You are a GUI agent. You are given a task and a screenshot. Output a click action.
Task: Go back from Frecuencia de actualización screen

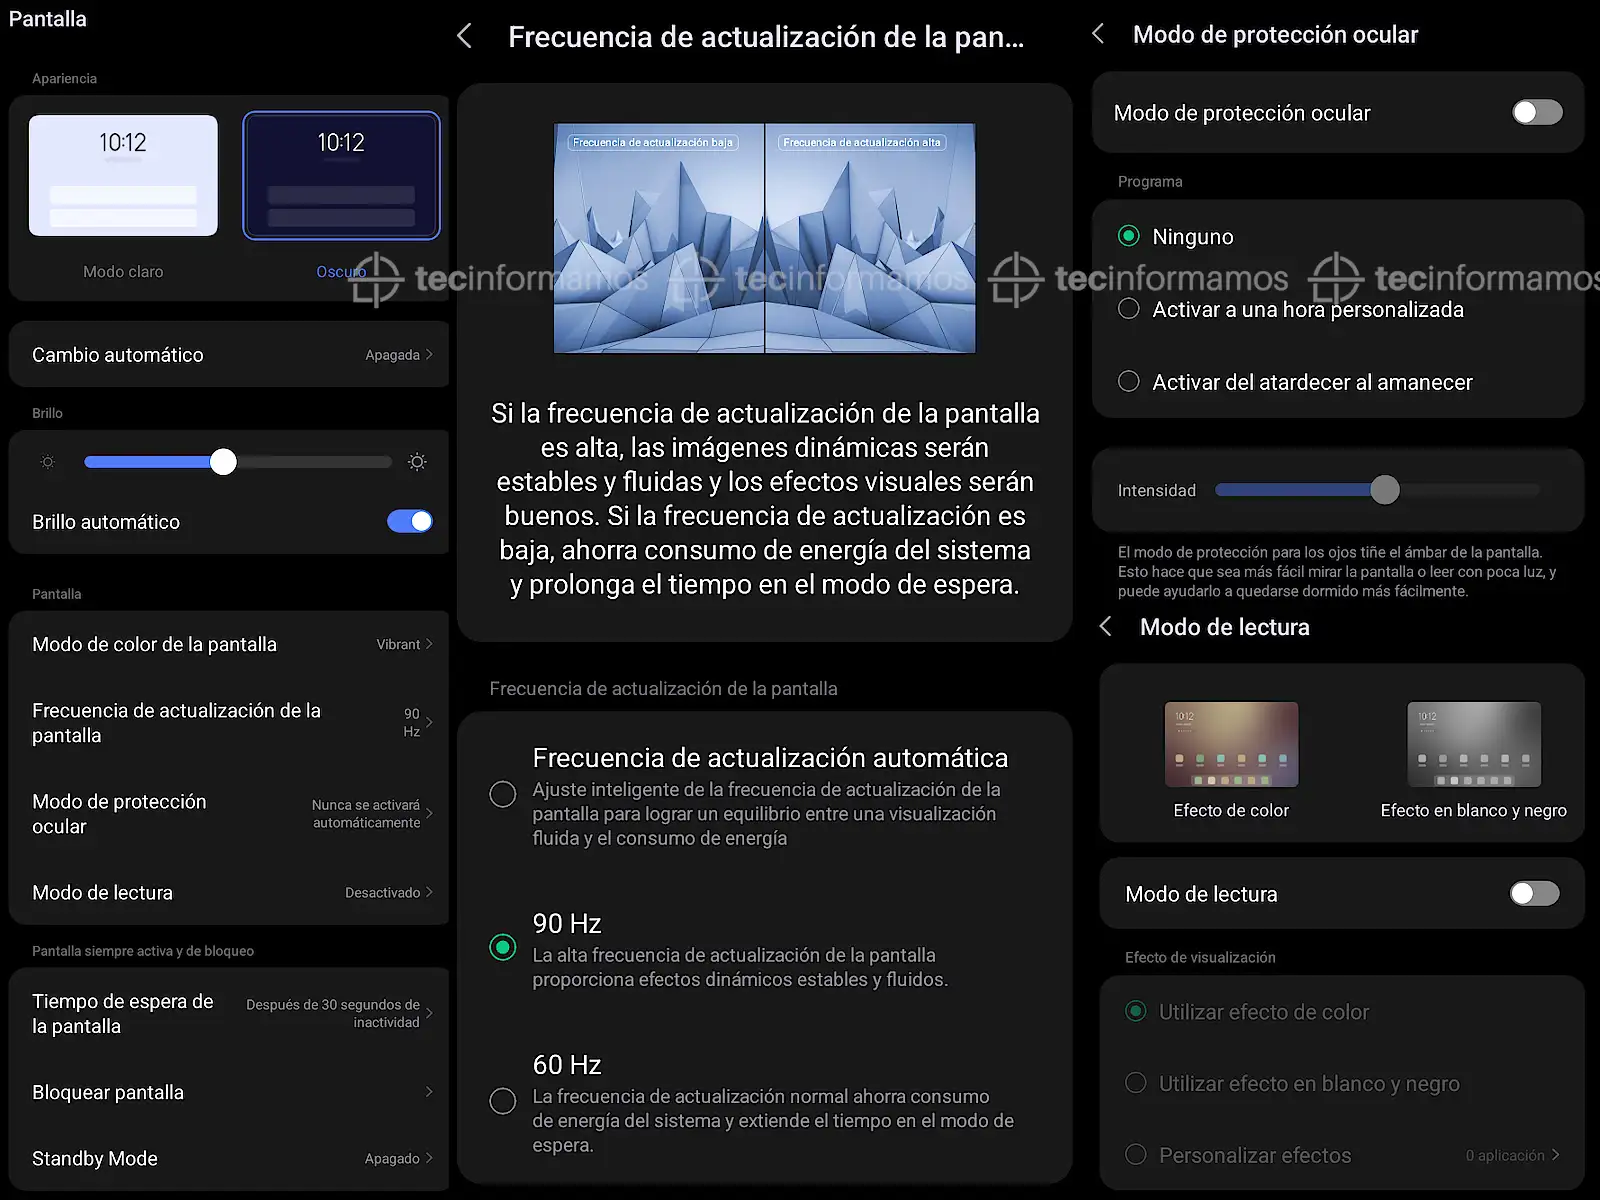465,37
